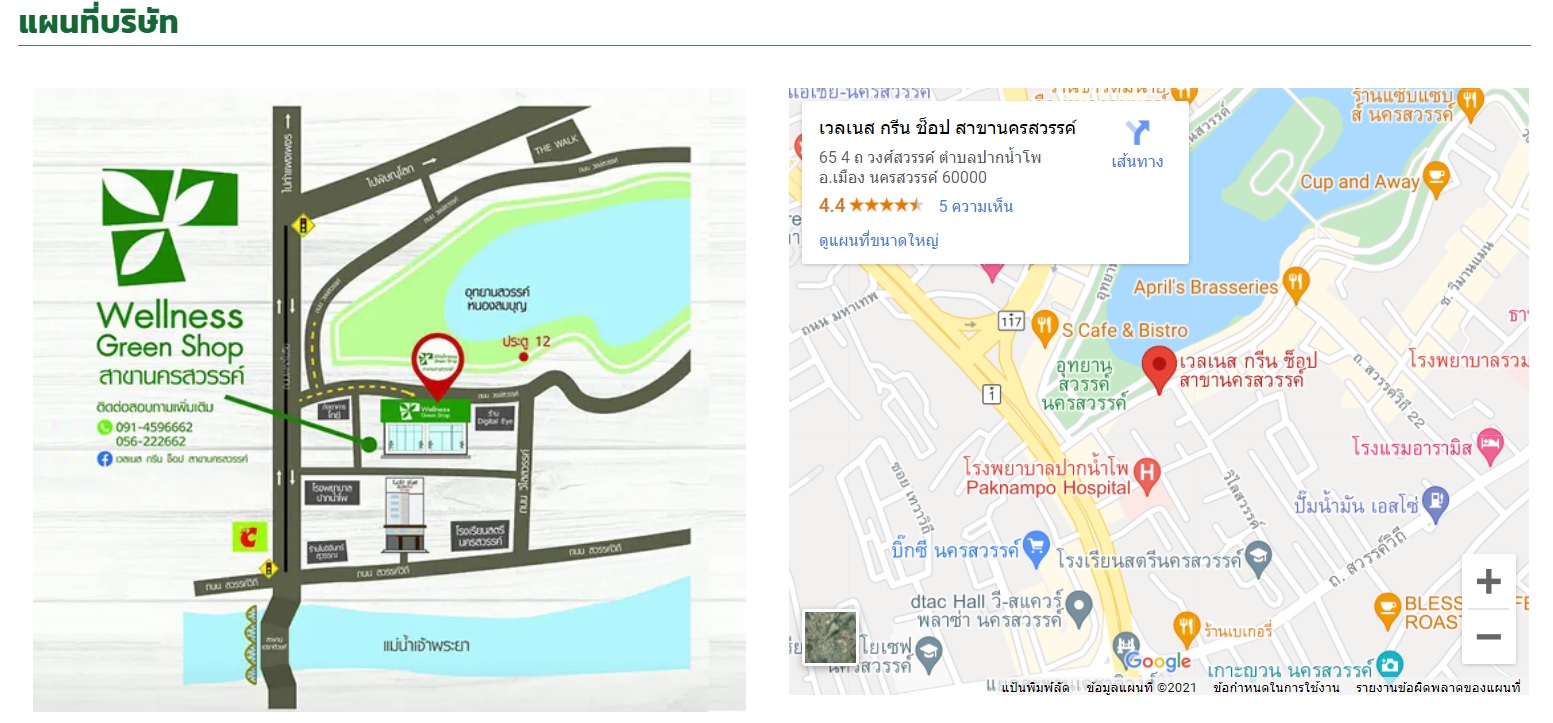1553x723 pixels.
Task: Click the บิ๊กซี นครสวรรค์ shopping cart icon
Action: point(1036,546)
